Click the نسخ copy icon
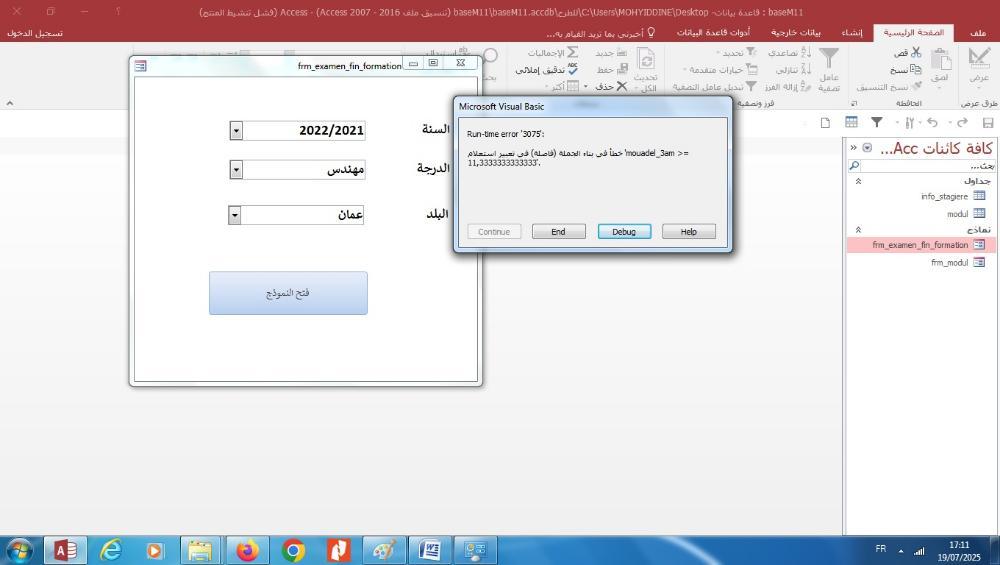The image size is (1000, 565). [x=915, y=69]
